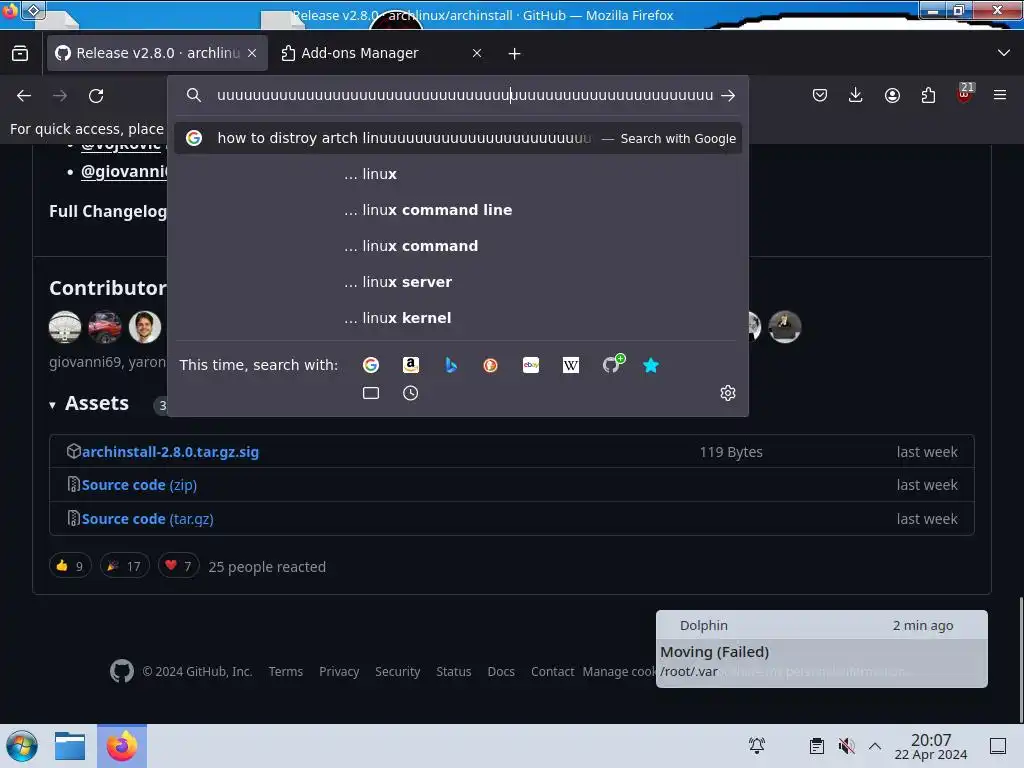Open the Pocket save icon
Viewport: 1024px width, 768px height.
click(x=820, y=95)
